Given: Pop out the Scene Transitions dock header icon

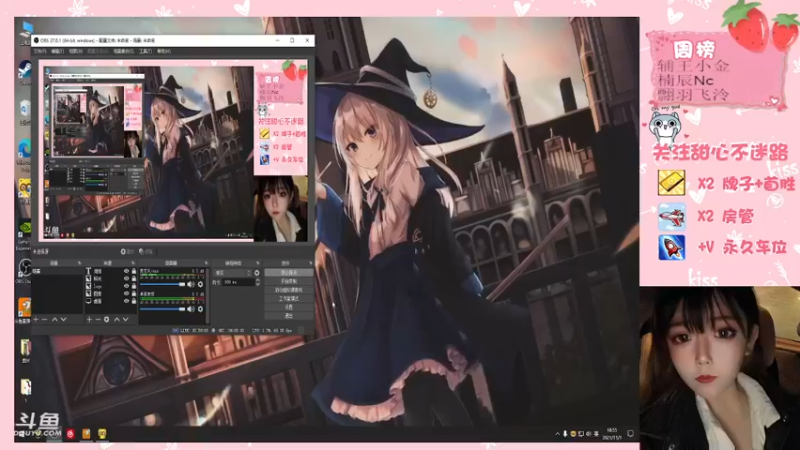Looking at the screenshot, I should [x=258, y=263].
